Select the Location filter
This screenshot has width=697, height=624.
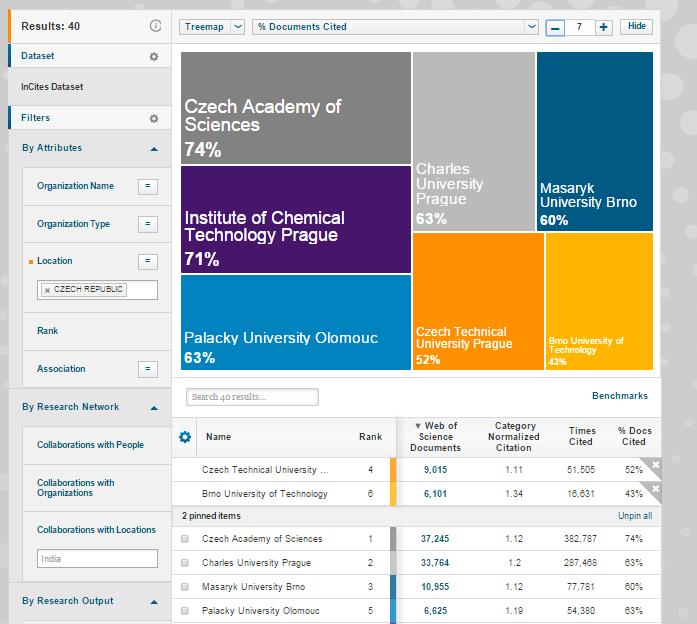tap(55, 261)
